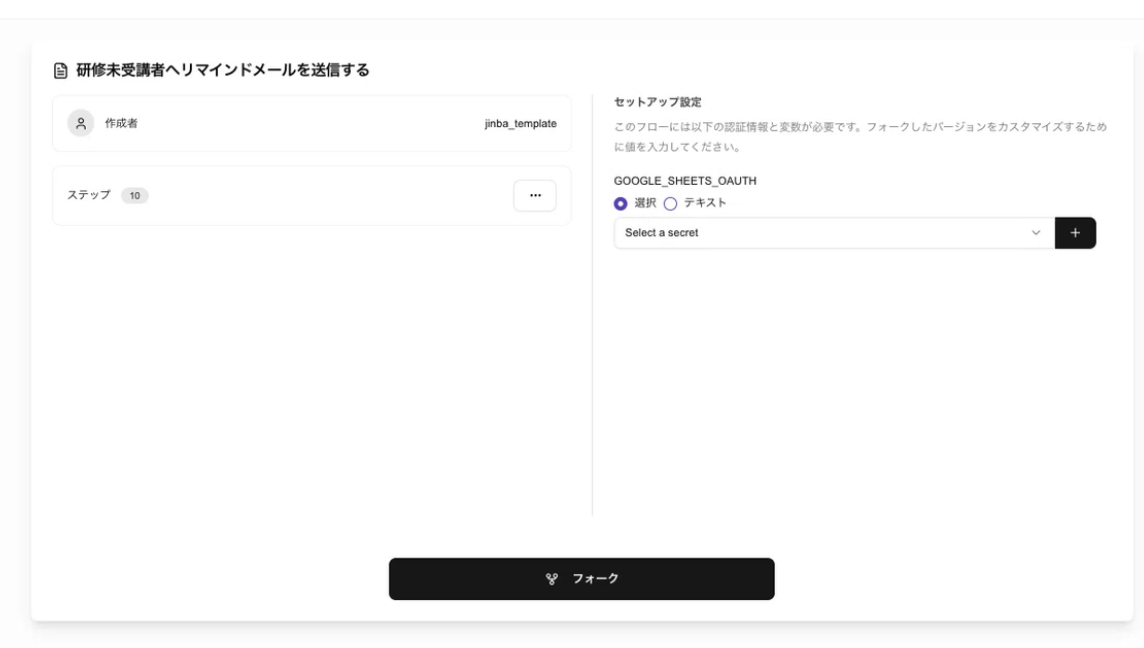Image resolution: width=1144 pixels, height=648 pixels.
Task: Click the 選択 label next to the radio
Action: [645, 203]
